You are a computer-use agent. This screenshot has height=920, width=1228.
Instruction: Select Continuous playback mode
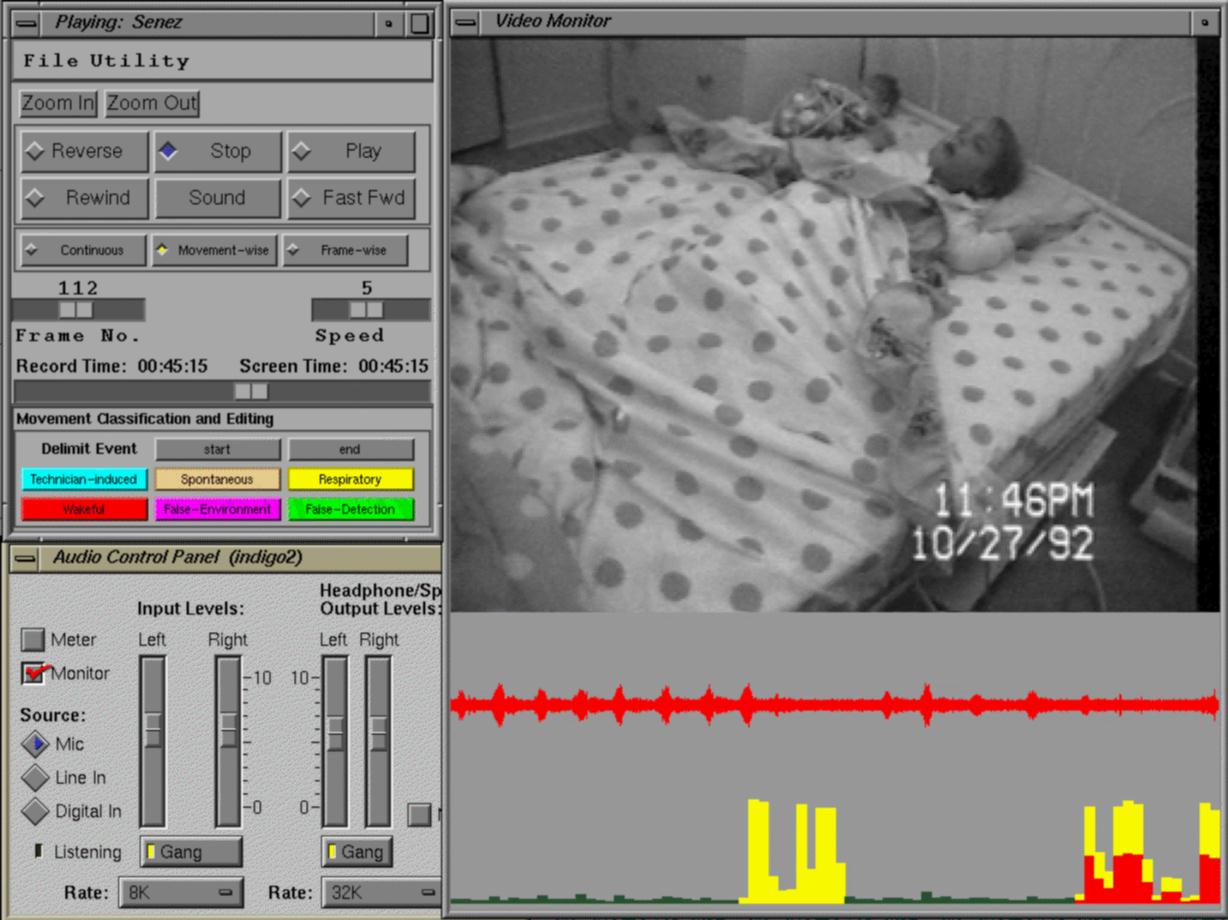point(82,251)
